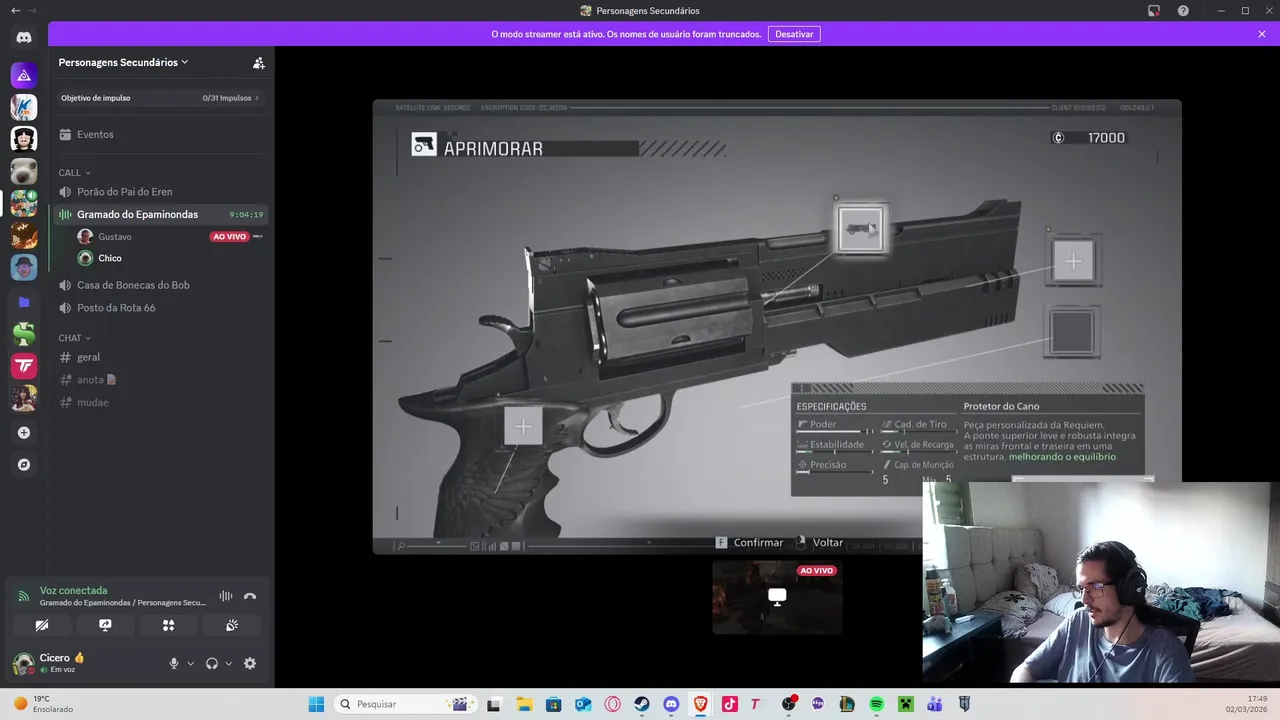
Task: Mute the microphone
Action: pyautogui.click(x=174, y=663)
